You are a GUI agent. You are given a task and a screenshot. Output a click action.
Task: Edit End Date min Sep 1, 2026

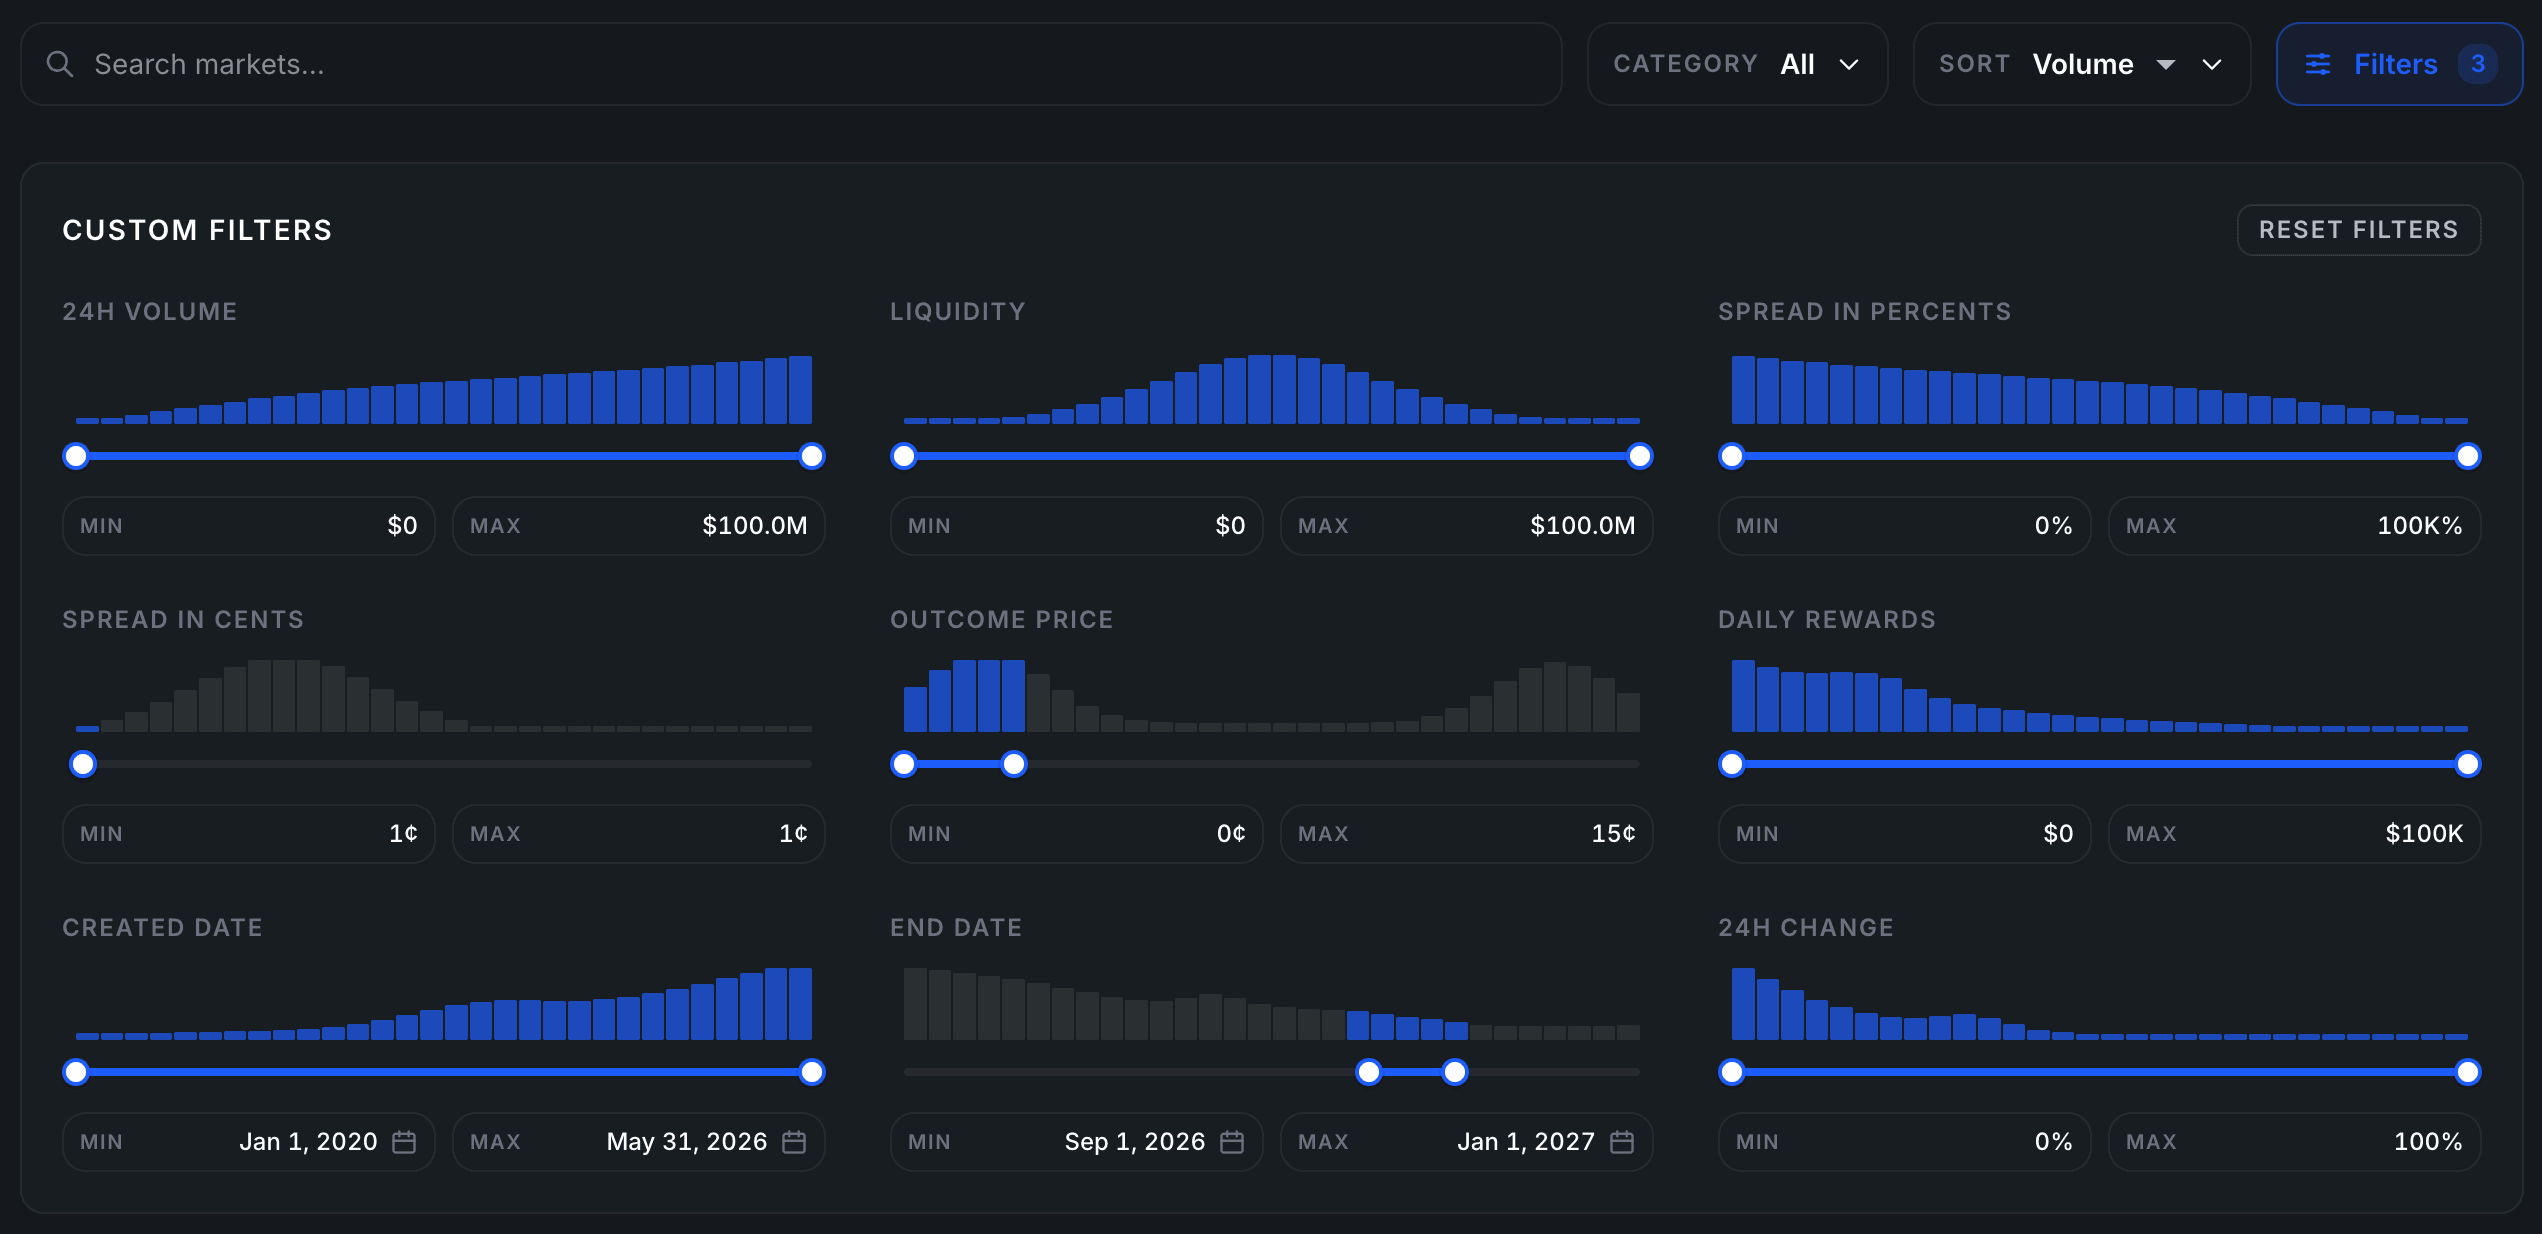1077,1142
